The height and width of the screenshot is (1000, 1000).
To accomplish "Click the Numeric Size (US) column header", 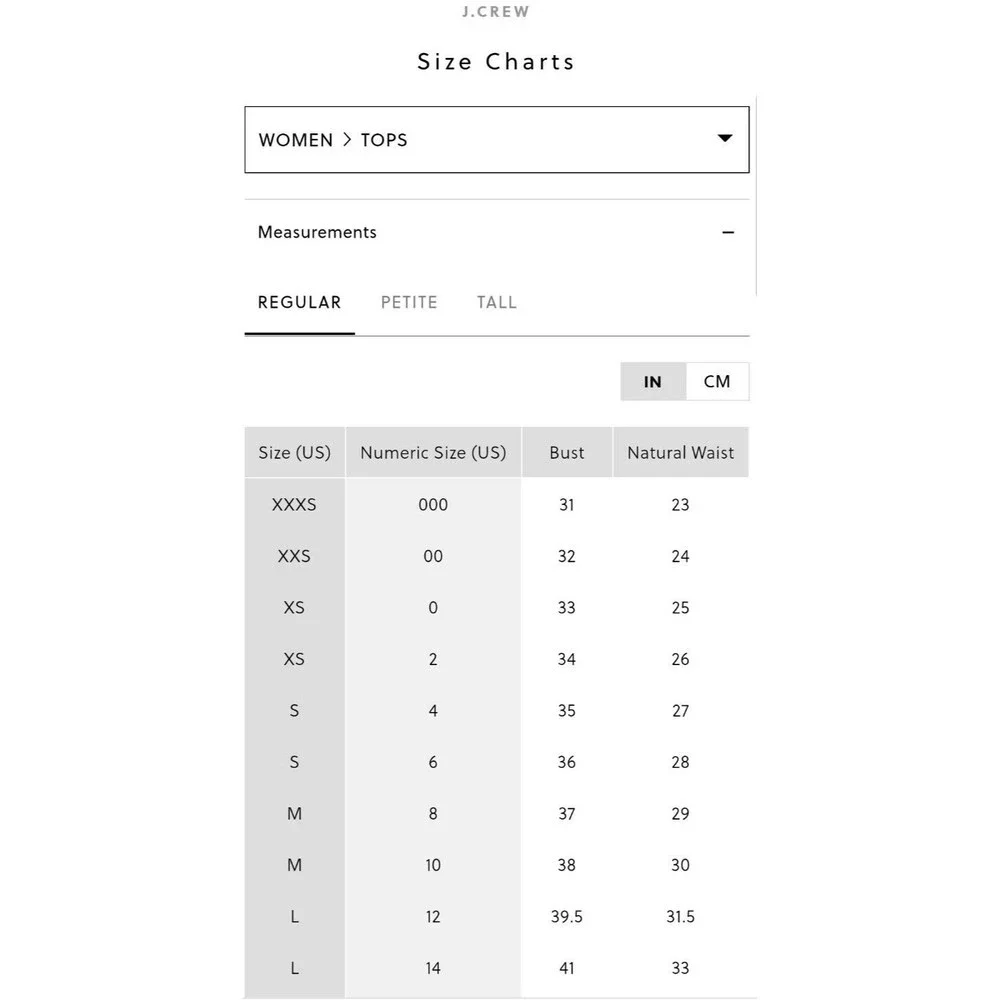I will click(433, 452).
